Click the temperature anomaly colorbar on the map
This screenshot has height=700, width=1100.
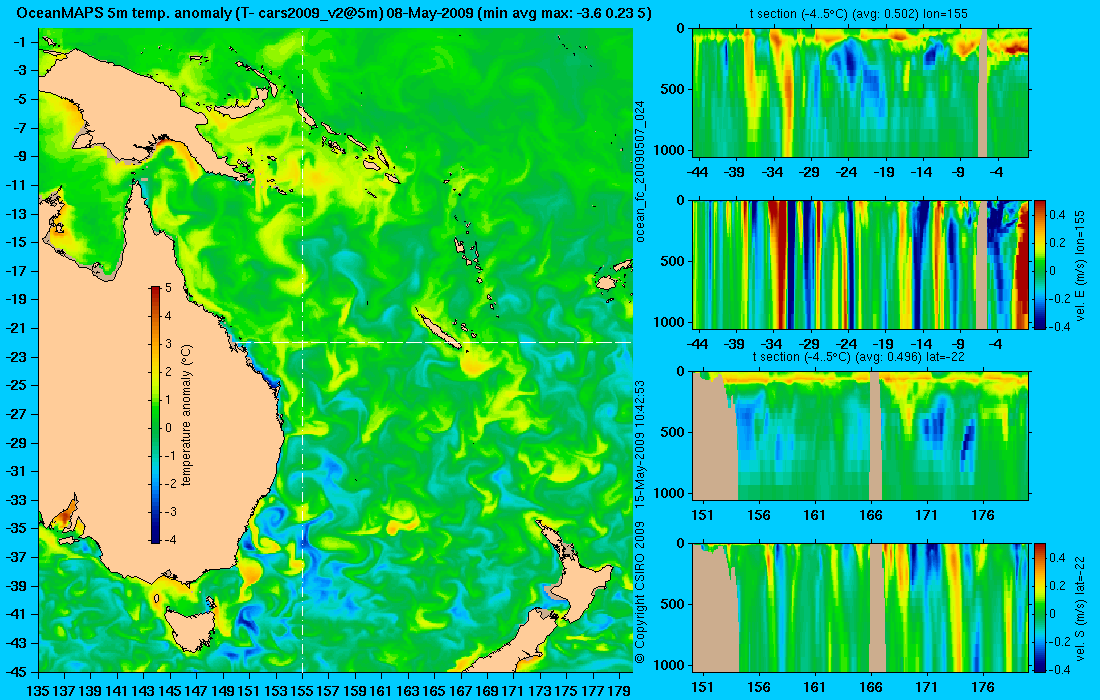point(155,415)
